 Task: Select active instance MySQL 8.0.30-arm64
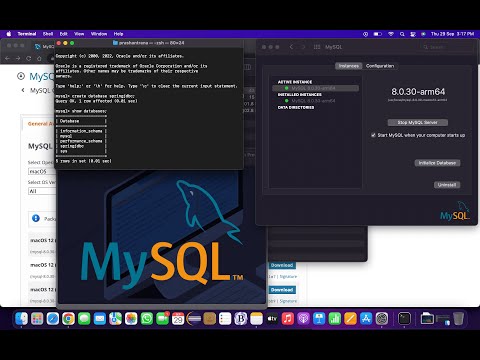pyautogui.click(x=315, y=88)
